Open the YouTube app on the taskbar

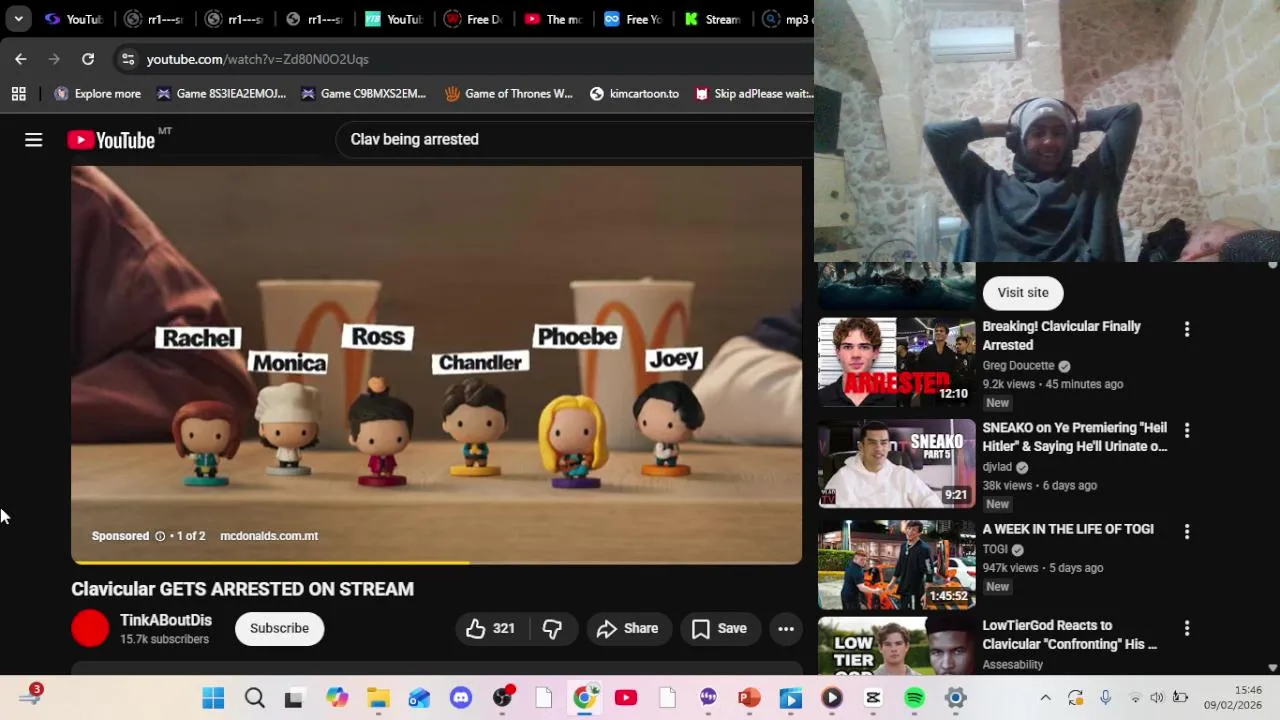pos(626,697)
